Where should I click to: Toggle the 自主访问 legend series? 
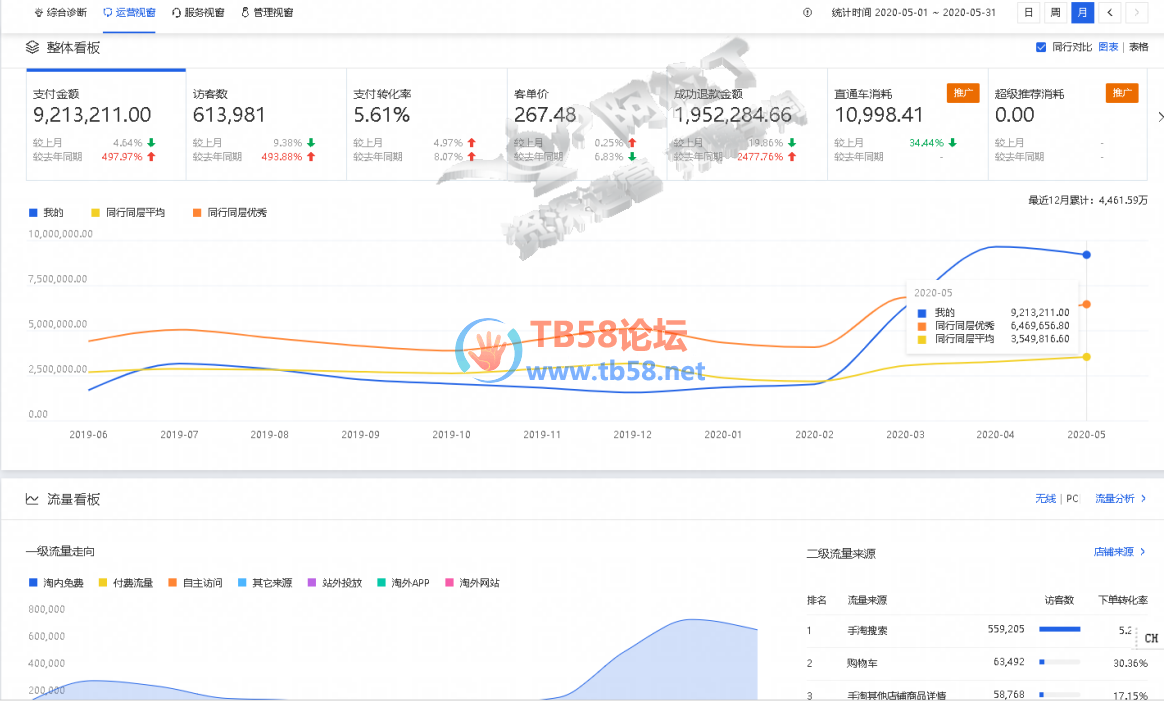coord(195,583)
